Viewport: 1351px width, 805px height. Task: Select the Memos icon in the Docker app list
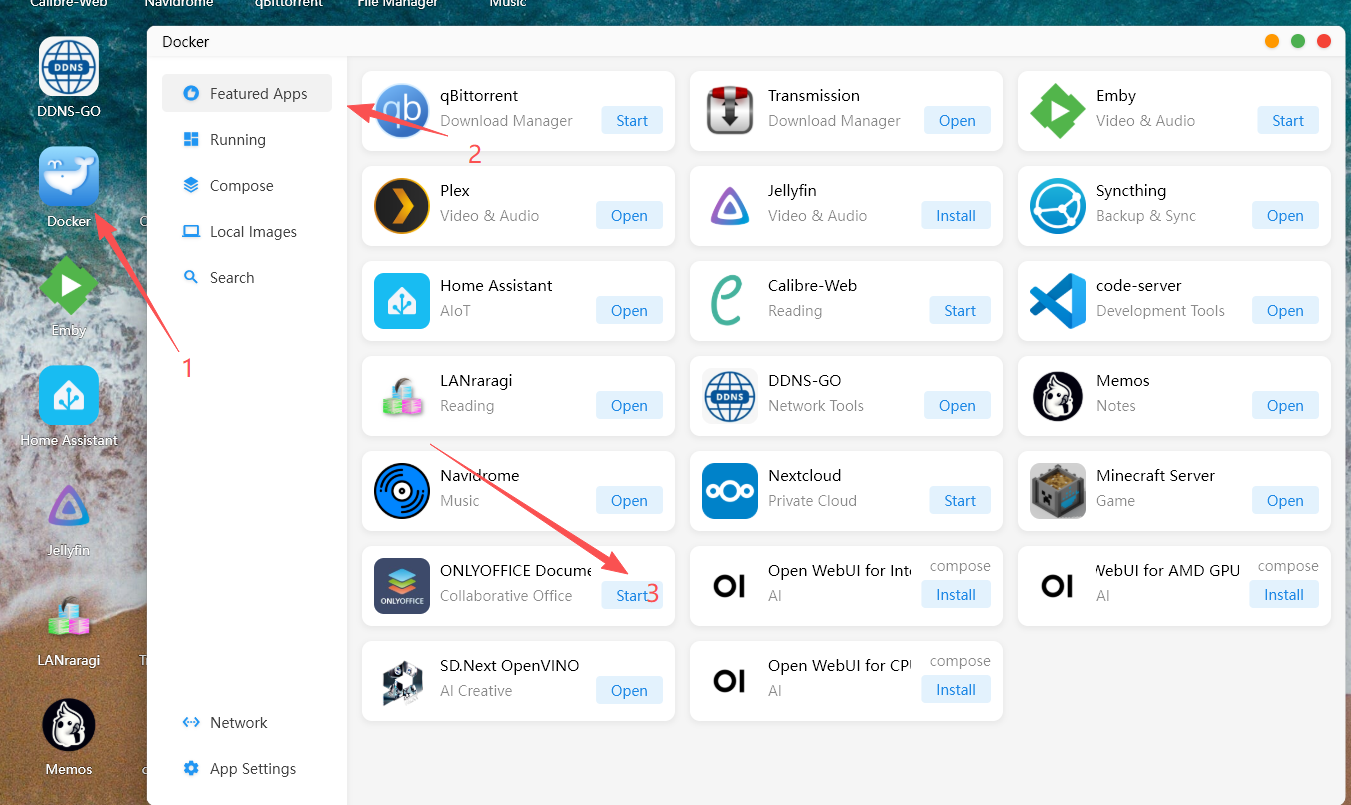[1058, 396]
